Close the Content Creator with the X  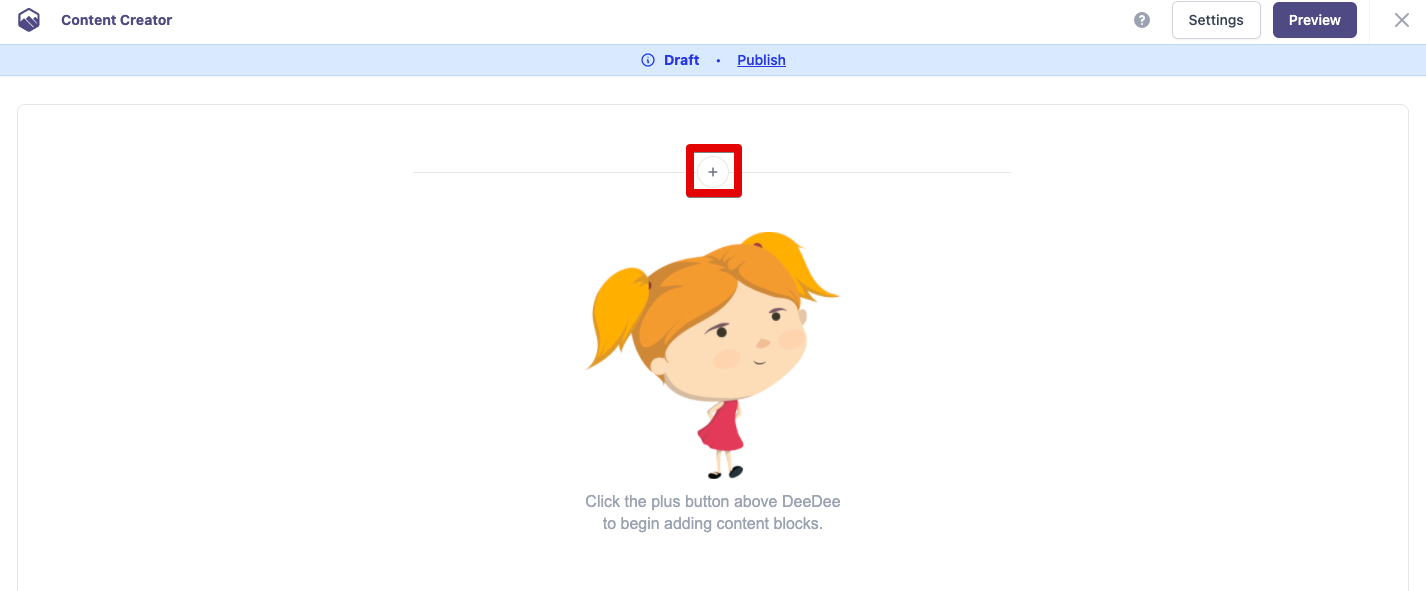click(1402, 20)
